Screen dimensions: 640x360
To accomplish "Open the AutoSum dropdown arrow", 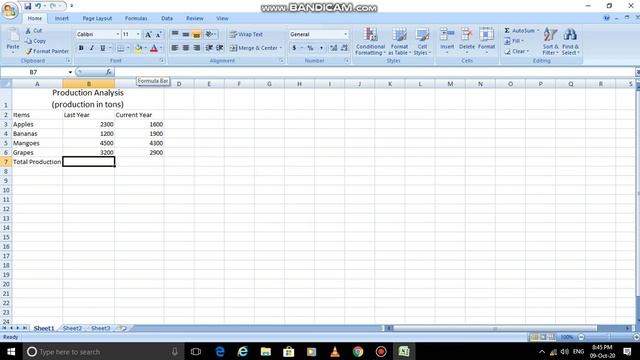I will coord(538,31).
